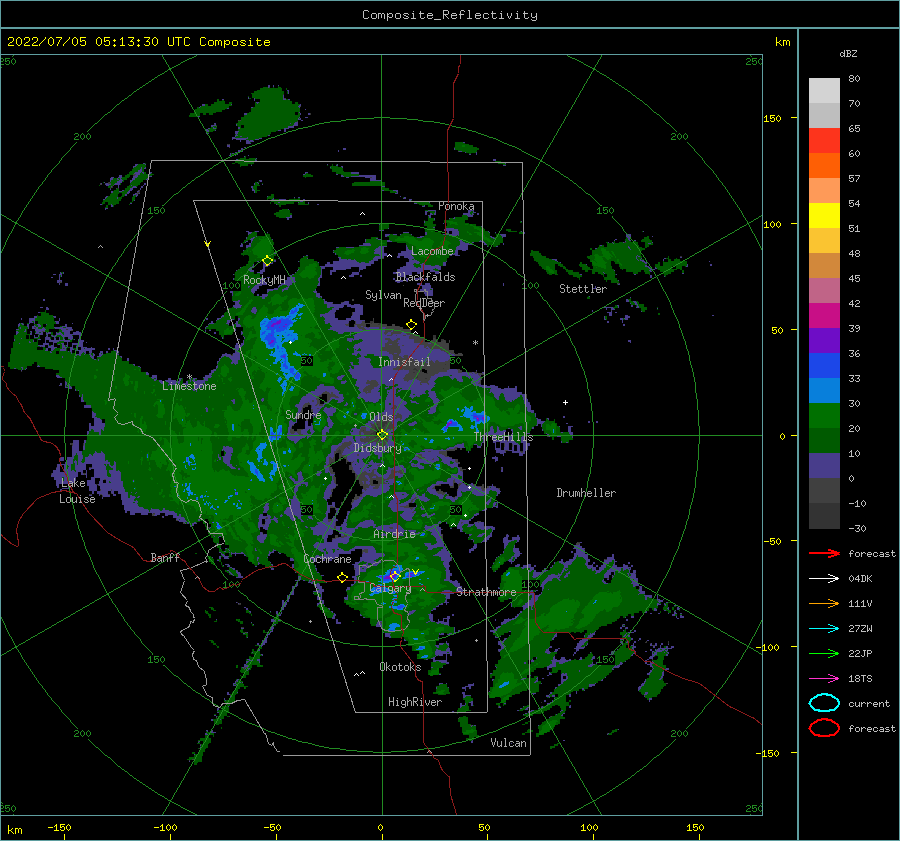Click the Sundre city label

(303, 414)
